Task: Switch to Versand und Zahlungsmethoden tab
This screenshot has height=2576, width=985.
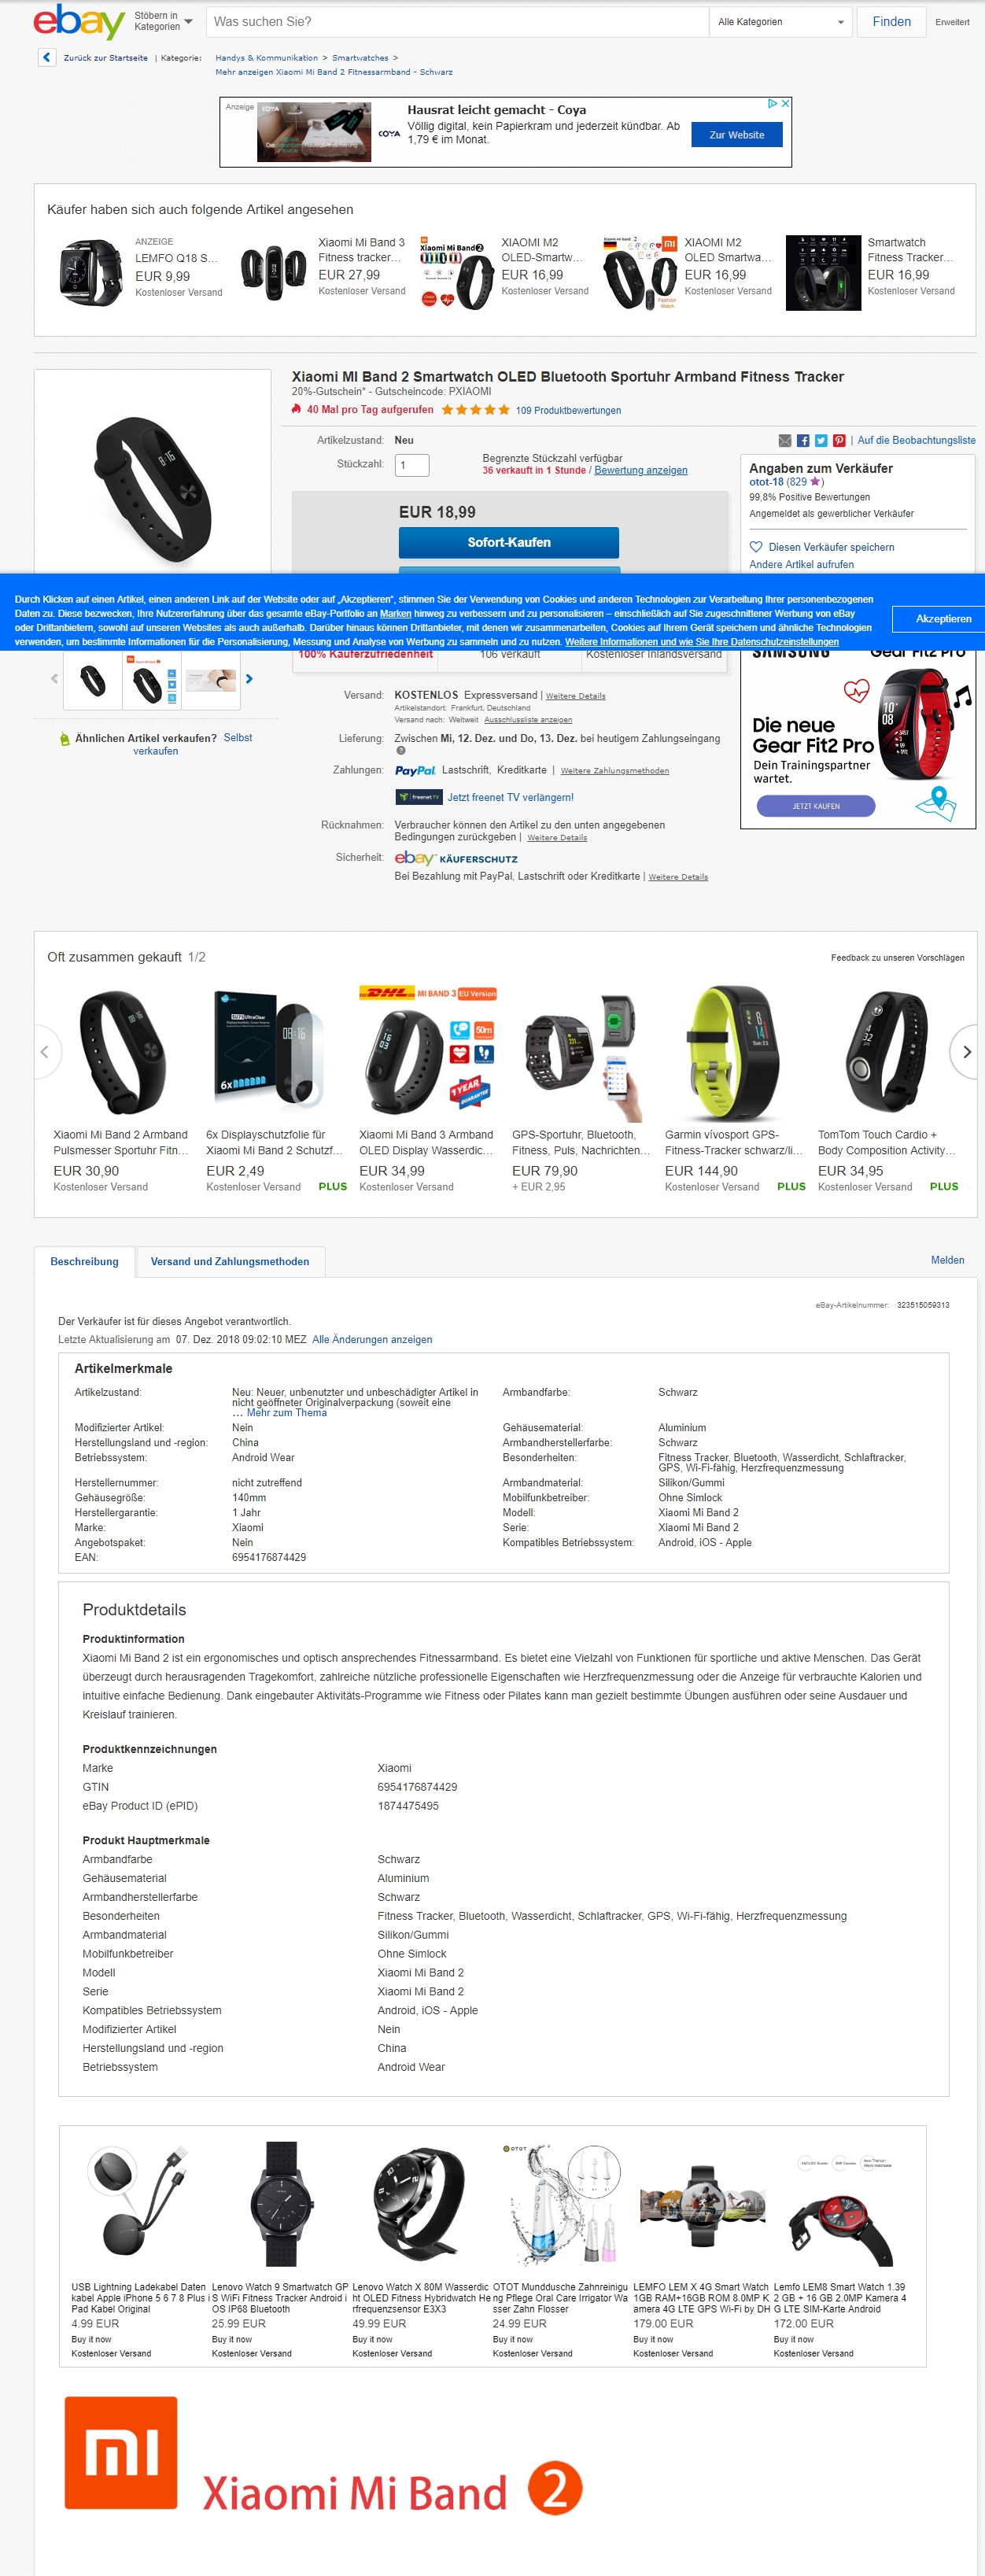Action: [x=230, y=1262]
